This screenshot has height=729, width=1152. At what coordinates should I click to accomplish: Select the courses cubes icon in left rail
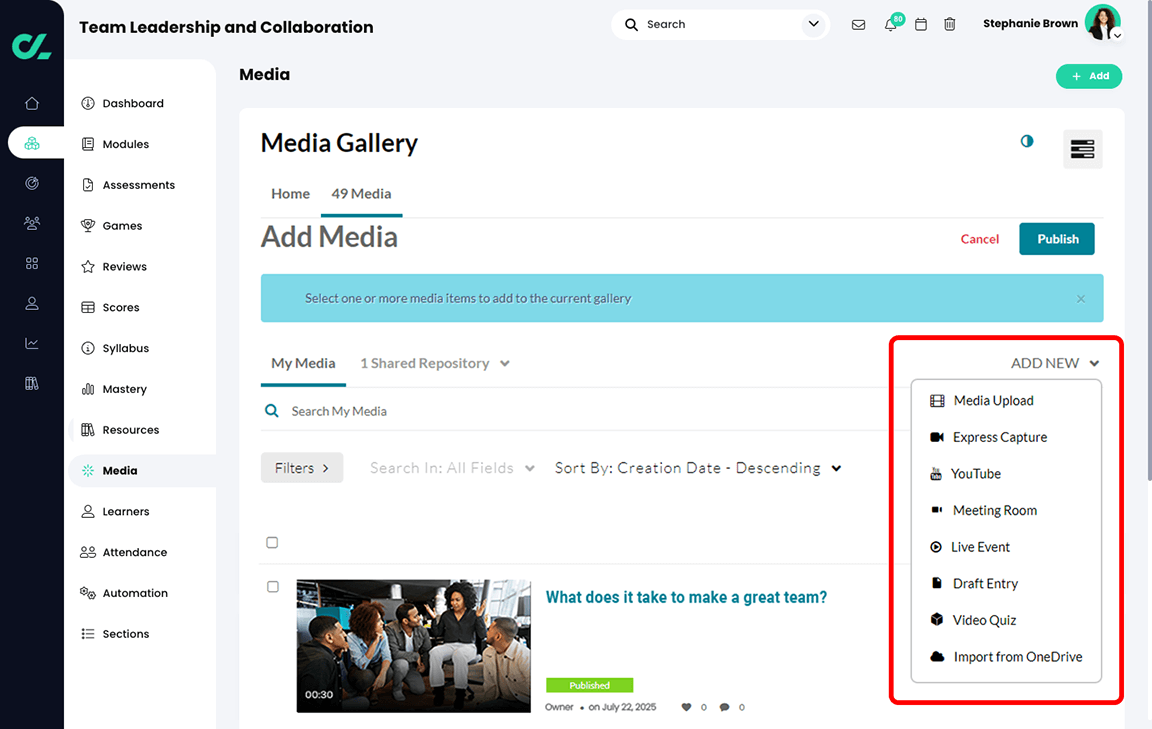click(32, 143)
